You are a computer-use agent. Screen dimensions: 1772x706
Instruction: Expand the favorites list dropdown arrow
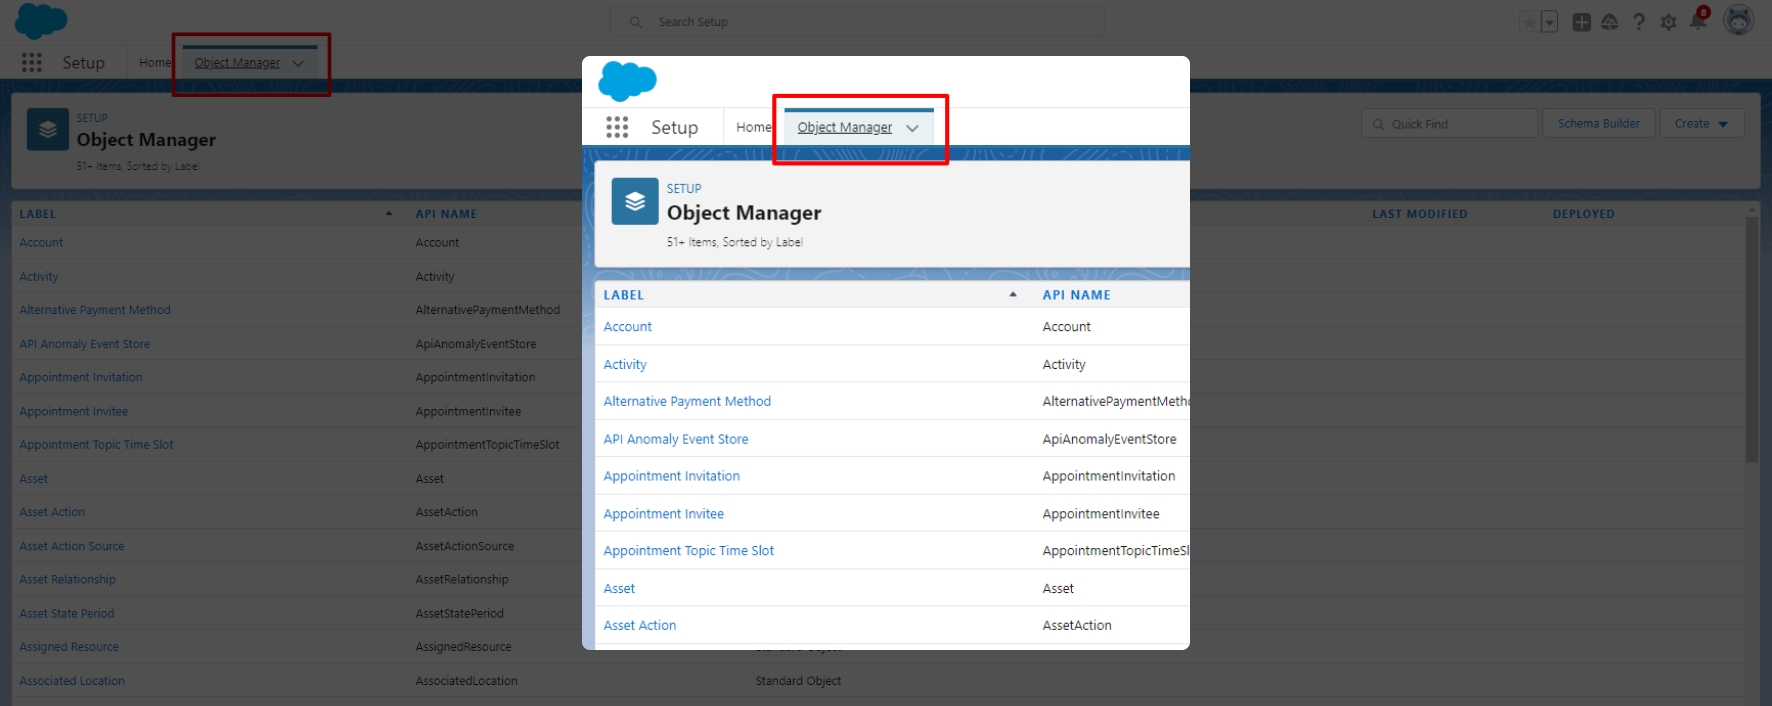pyautogui.click(x=1549, y=22)
